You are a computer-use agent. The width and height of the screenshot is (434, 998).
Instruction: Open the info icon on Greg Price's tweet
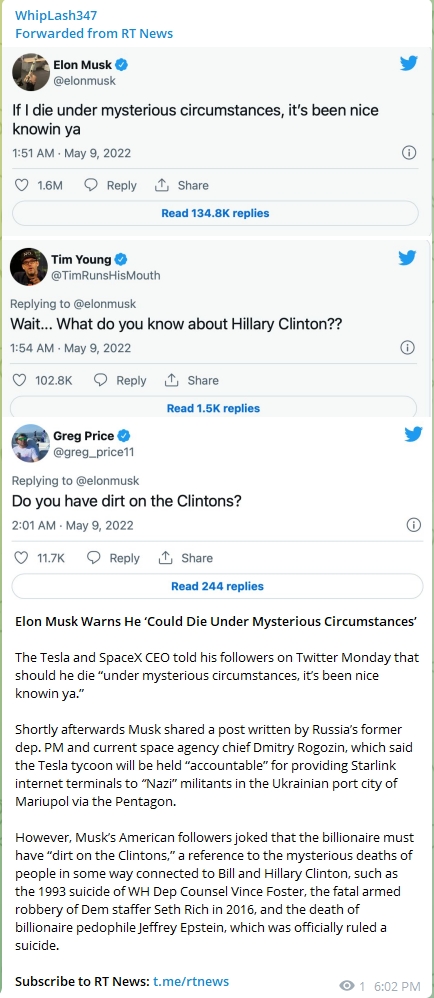click(x=414, y=524)
